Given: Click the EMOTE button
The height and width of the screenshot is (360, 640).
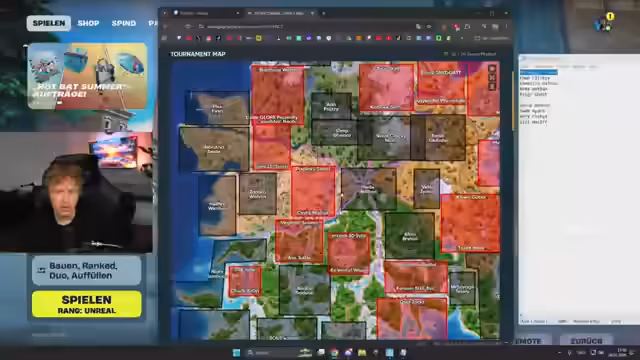Looking at the screenshot, I should pyautogui.click(x=529, y=341).
